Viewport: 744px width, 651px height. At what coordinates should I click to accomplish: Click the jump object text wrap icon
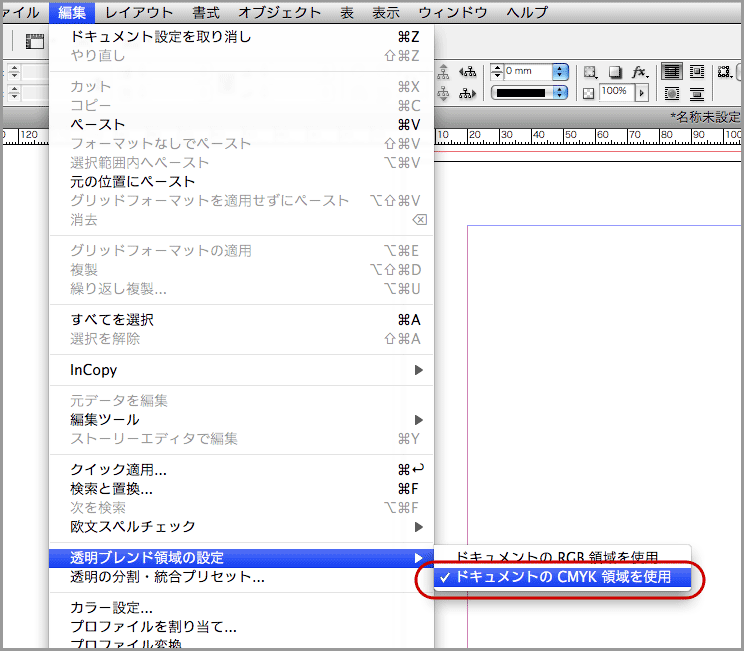click(x=697, y=93)
